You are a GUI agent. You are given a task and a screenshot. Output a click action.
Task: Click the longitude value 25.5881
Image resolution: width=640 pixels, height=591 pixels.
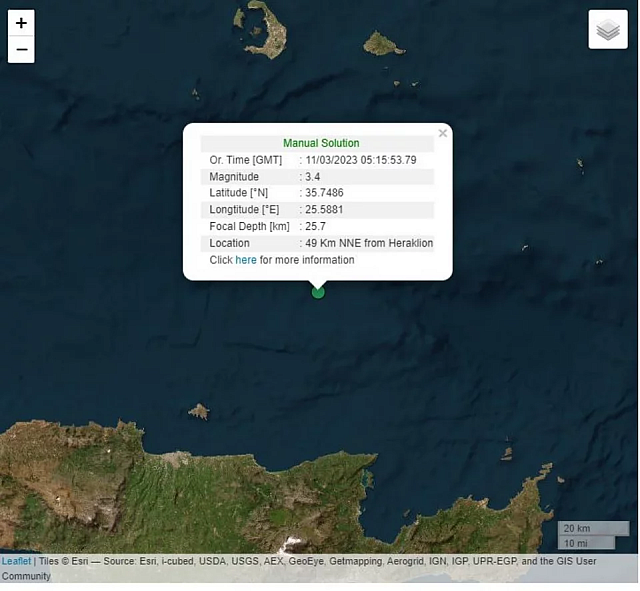pos(325,210)
